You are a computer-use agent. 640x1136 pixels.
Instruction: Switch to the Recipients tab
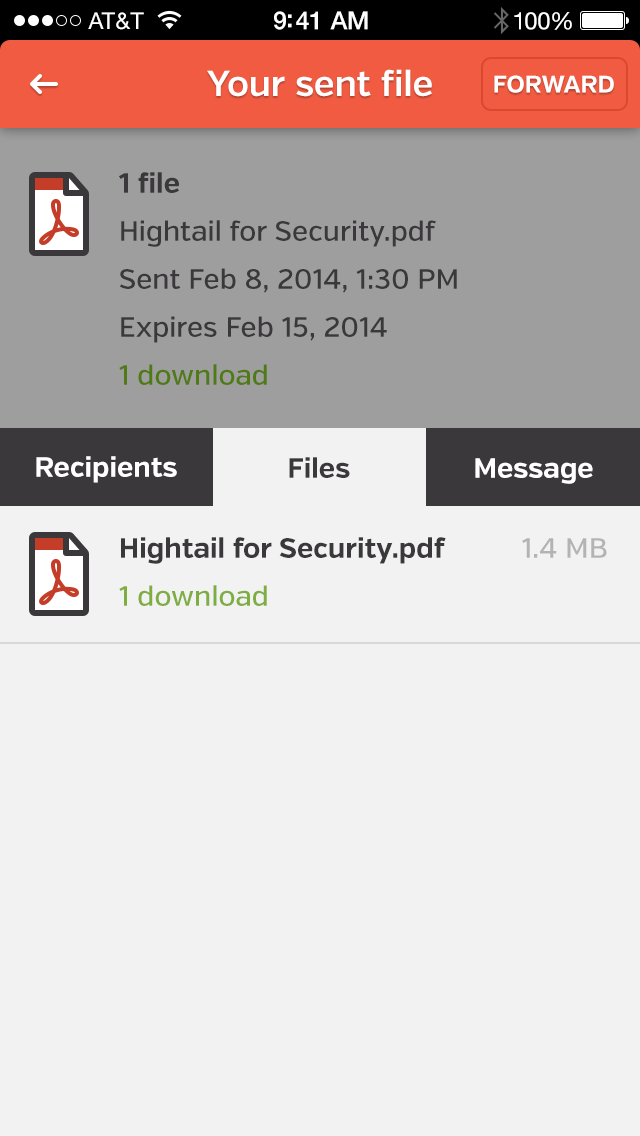pyautogui.click(x=106, y=468)
